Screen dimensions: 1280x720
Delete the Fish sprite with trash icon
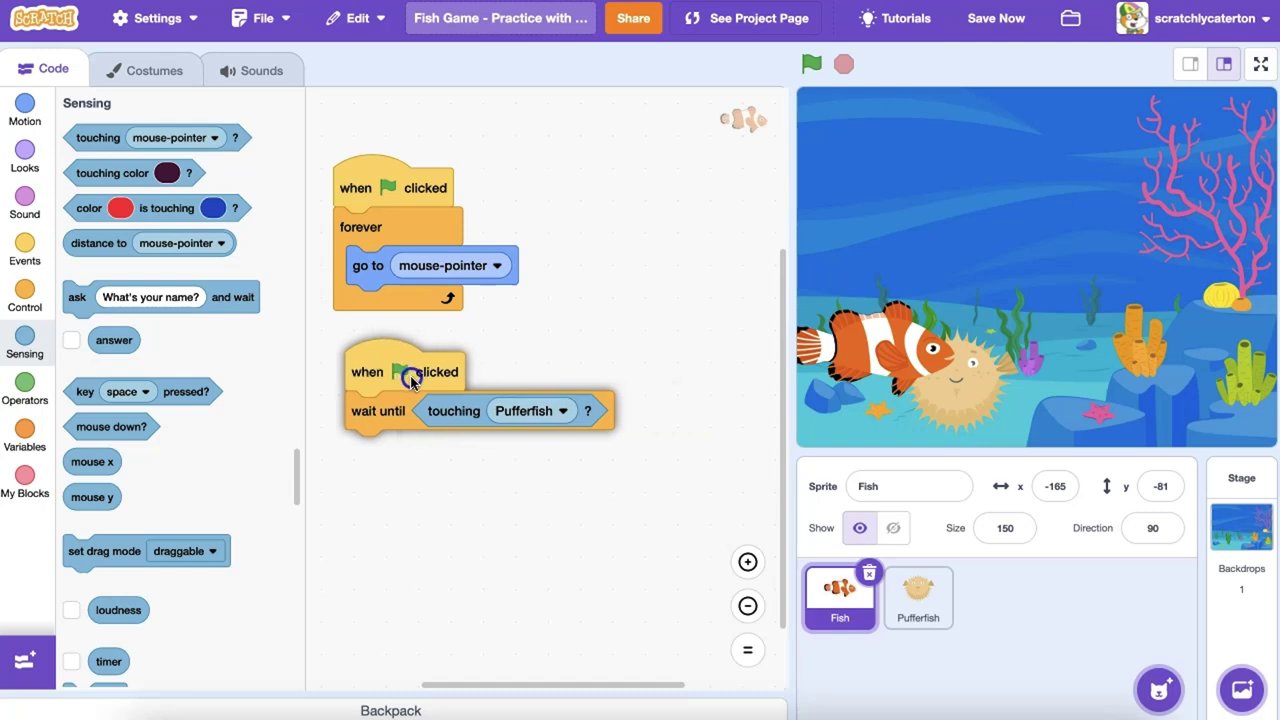869,573
